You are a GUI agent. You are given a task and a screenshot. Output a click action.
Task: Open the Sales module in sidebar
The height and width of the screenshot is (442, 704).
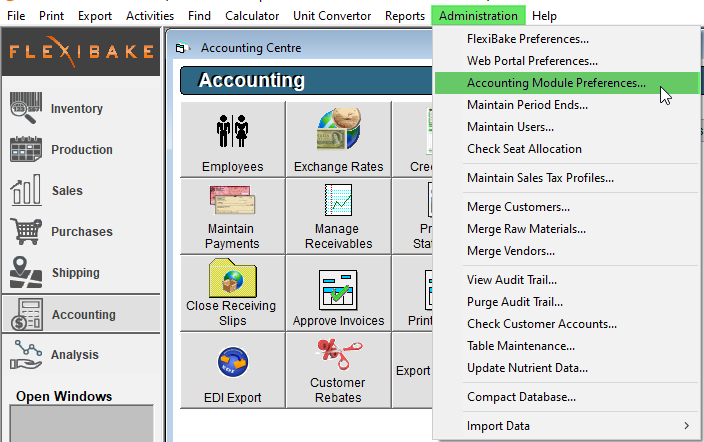(81, 190)
